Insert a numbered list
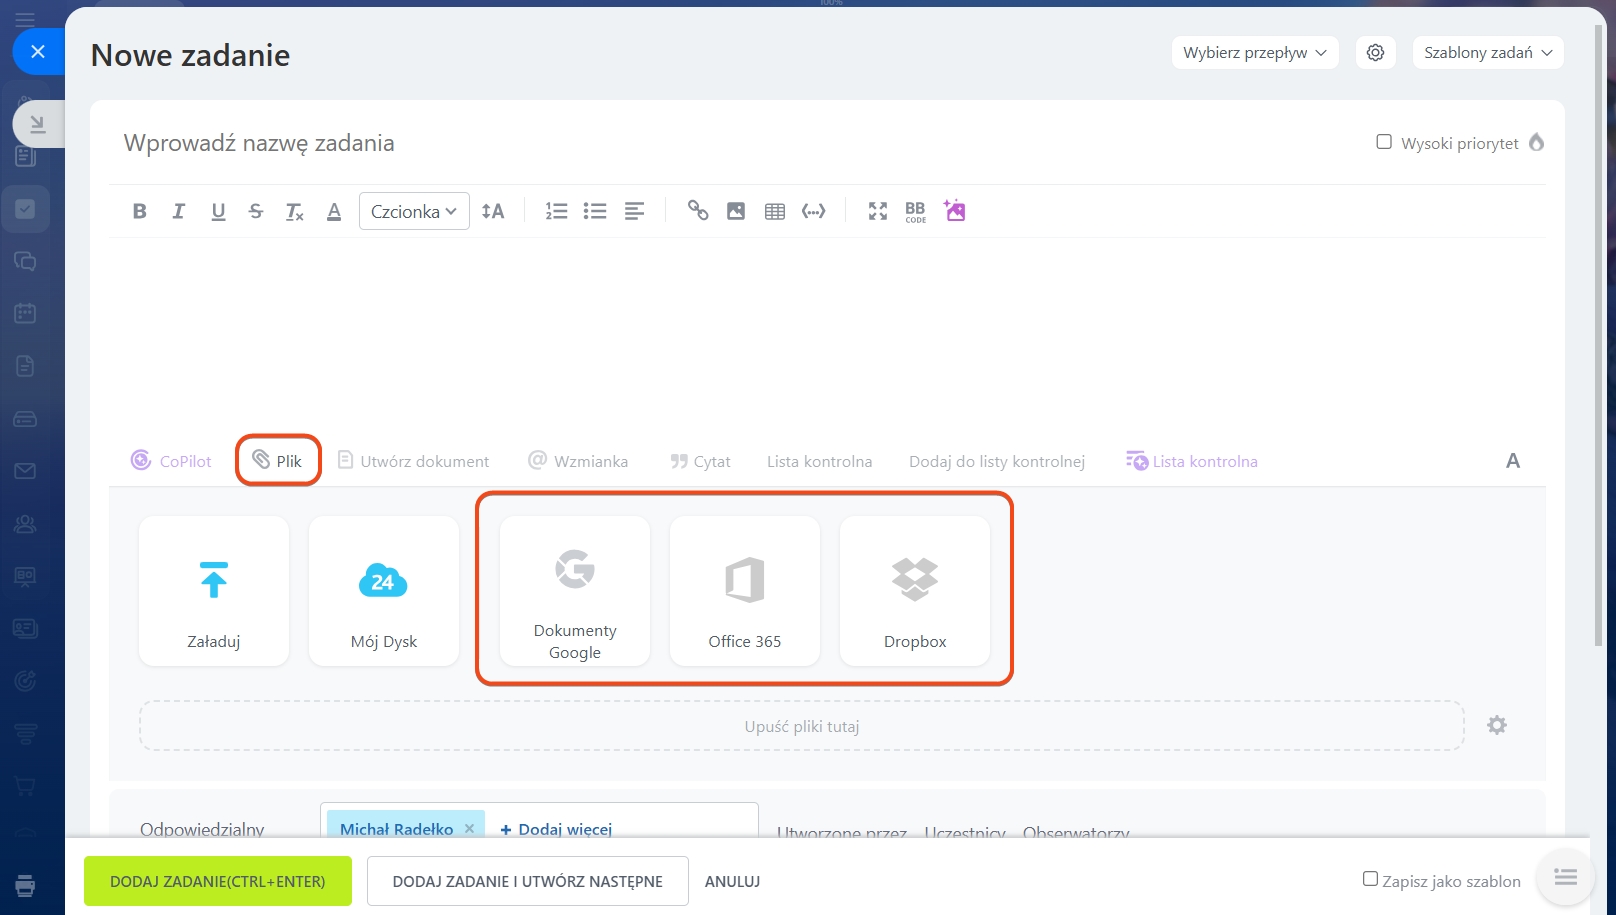 click(x=556, y=211)
